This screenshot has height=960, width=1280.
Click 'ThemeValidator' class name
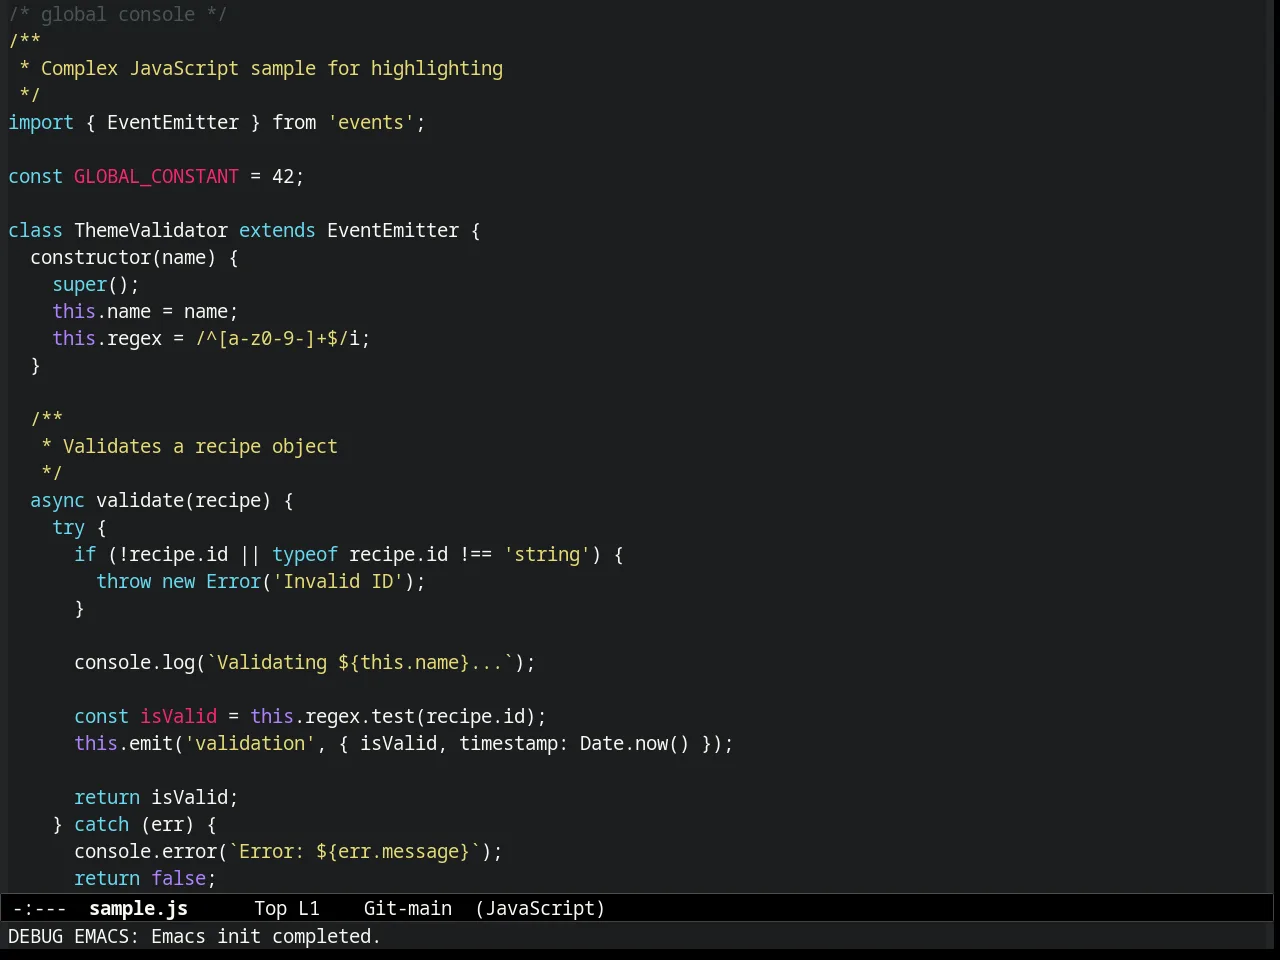coord(151,230)
